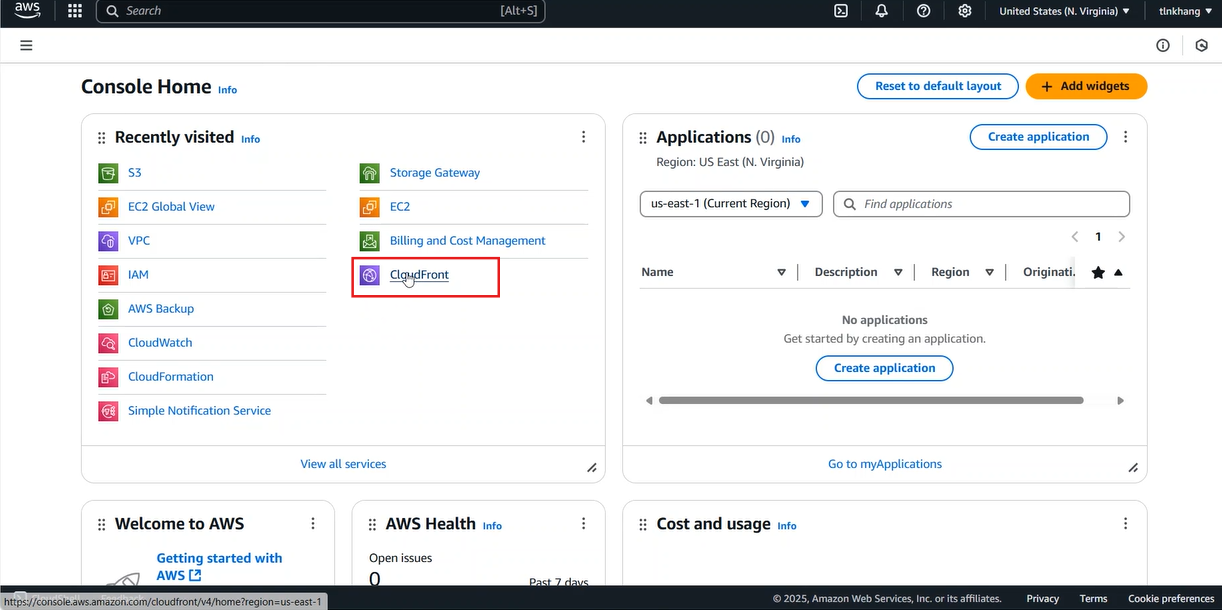This screenshot has width=1222, height=610.
Task: Open the United States (N. Virginia) region dropdown
Action: pos(1064,11)
